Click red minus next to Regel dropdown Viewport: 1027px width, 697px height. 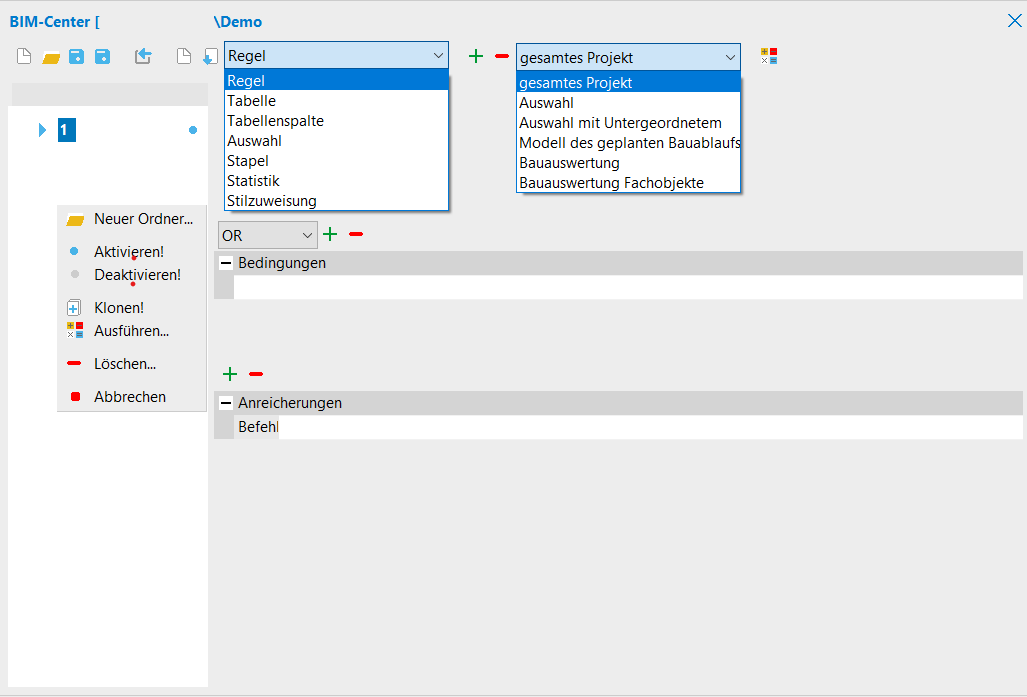[502, 56]
